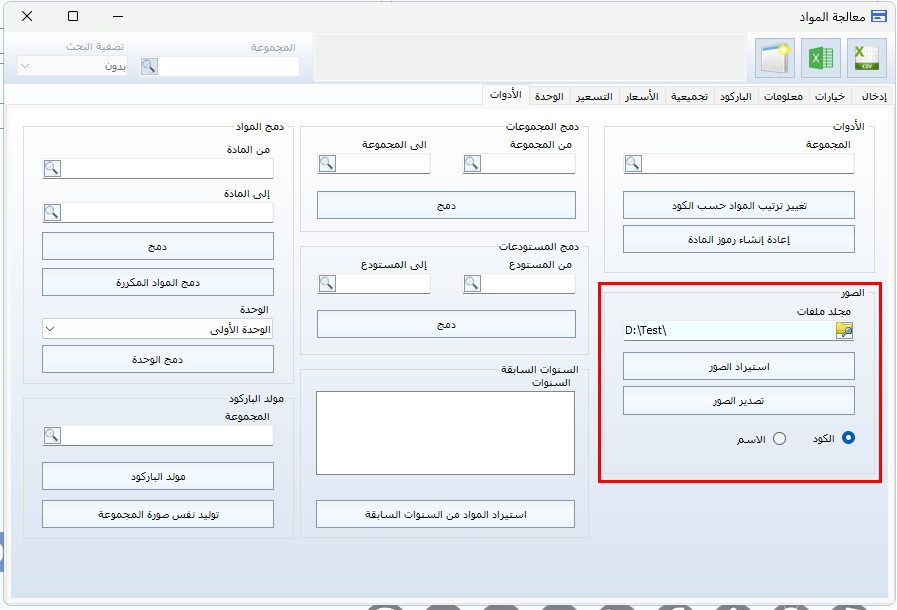The width and height of the screenshot is (897, 610).
Task: Click search icon for من المادة field
Action: click(x=52, y=169)
